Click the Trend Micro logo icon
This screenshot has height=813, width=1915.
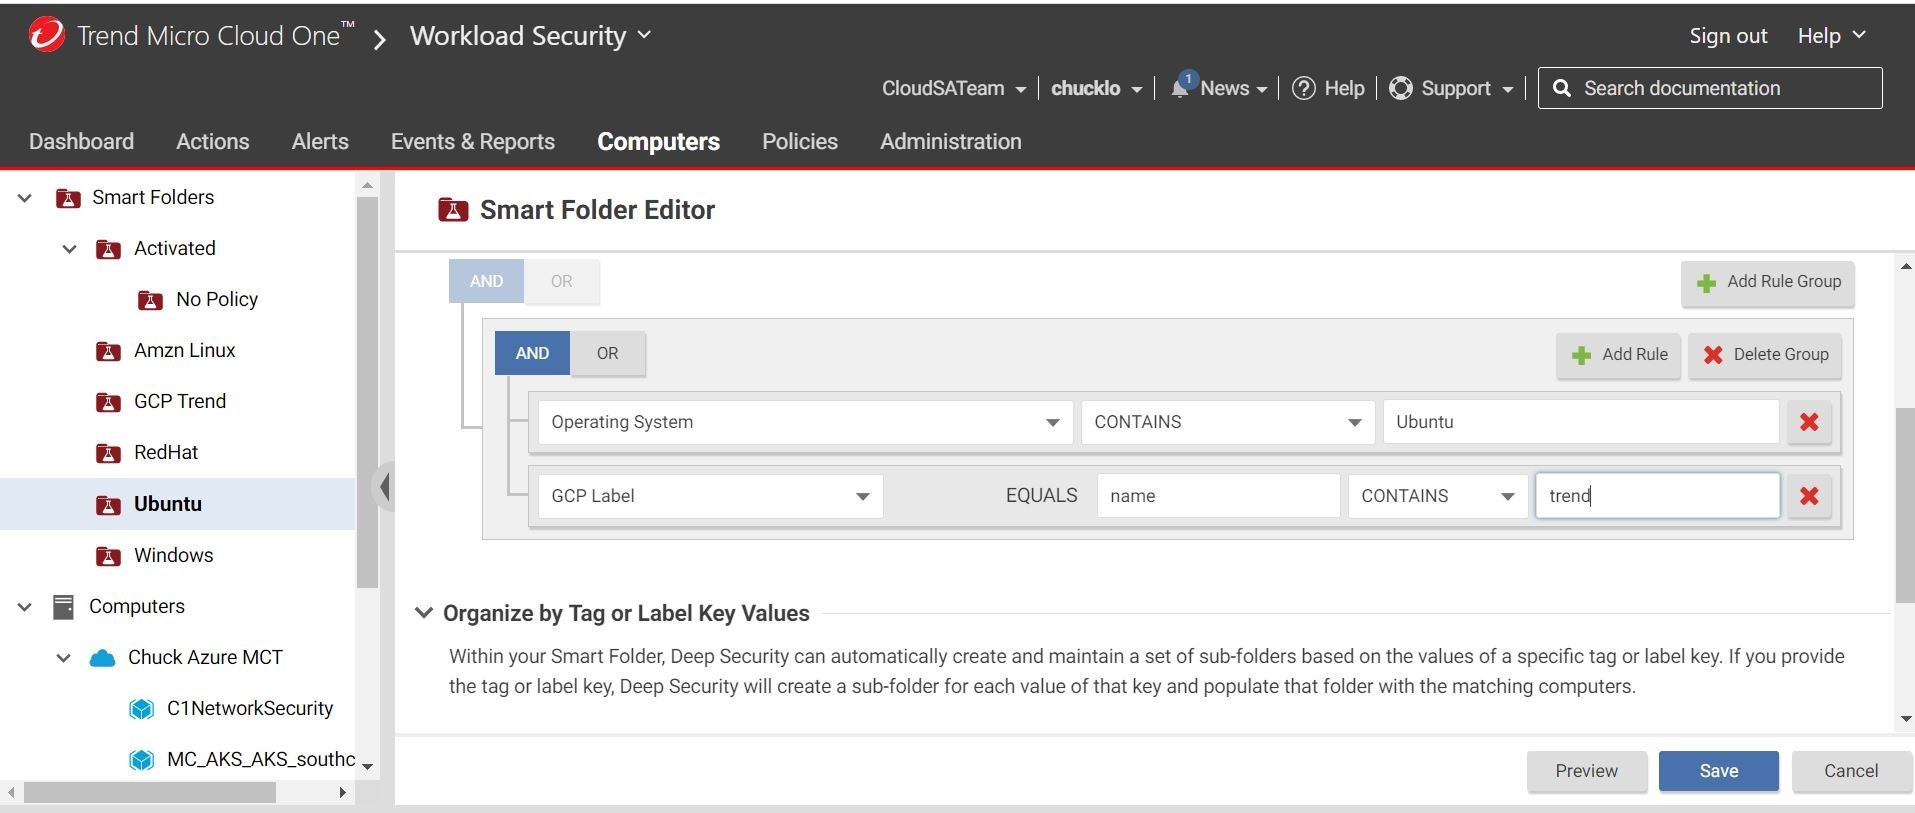tap(46, 35)
